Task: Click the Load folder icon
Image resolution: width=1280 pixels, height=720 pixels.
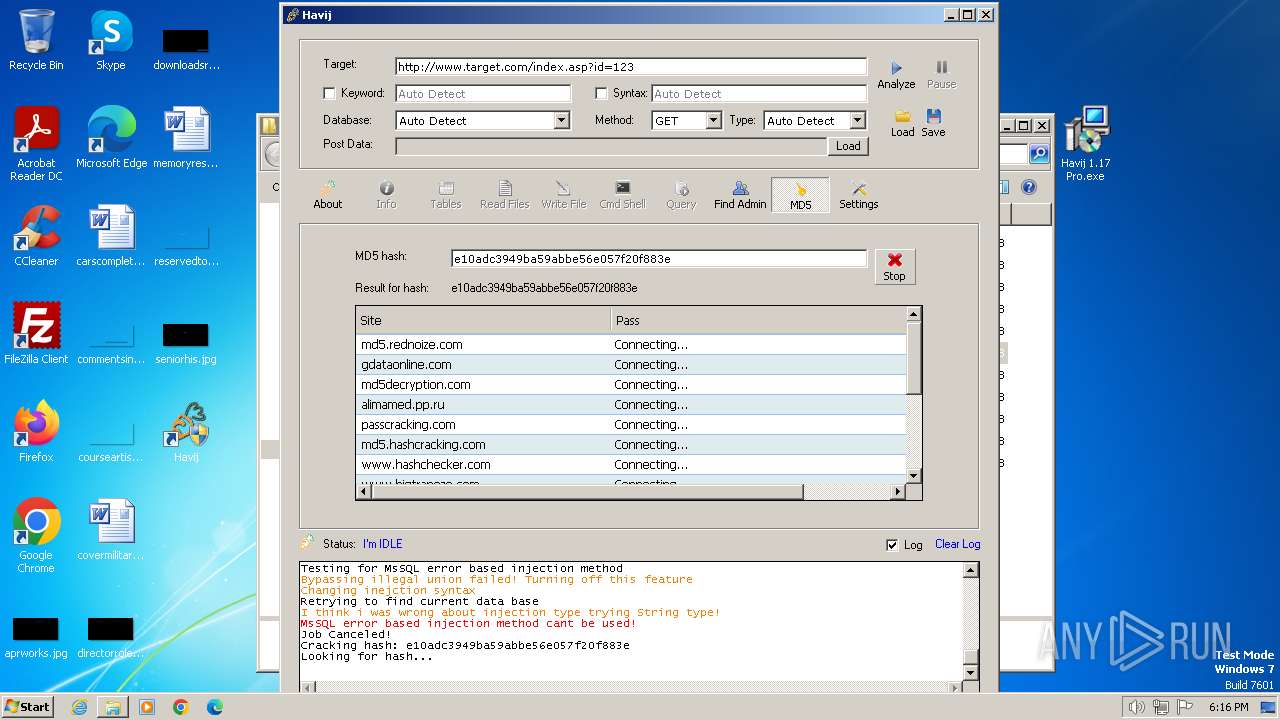Action: pyautogui.click(x=902, y=116)
